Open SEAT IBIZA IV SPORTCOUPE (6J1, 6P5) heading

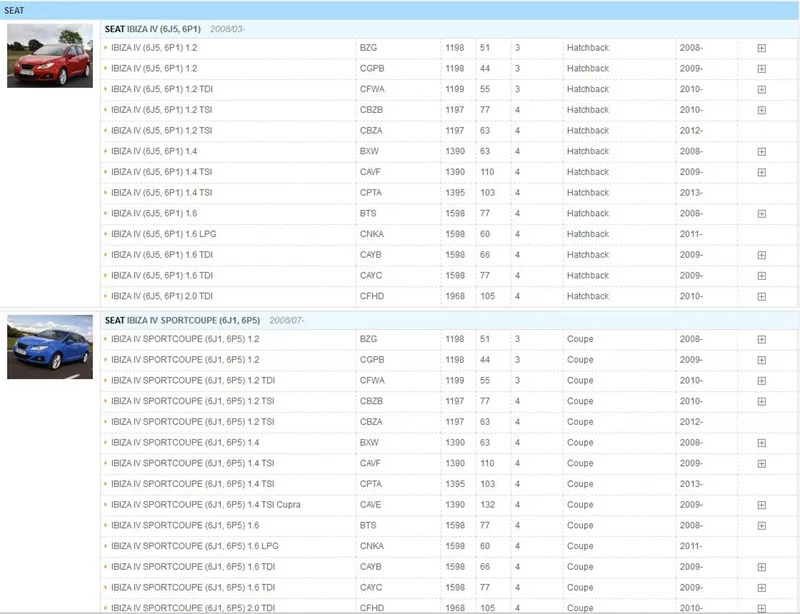tap(182, 321)
